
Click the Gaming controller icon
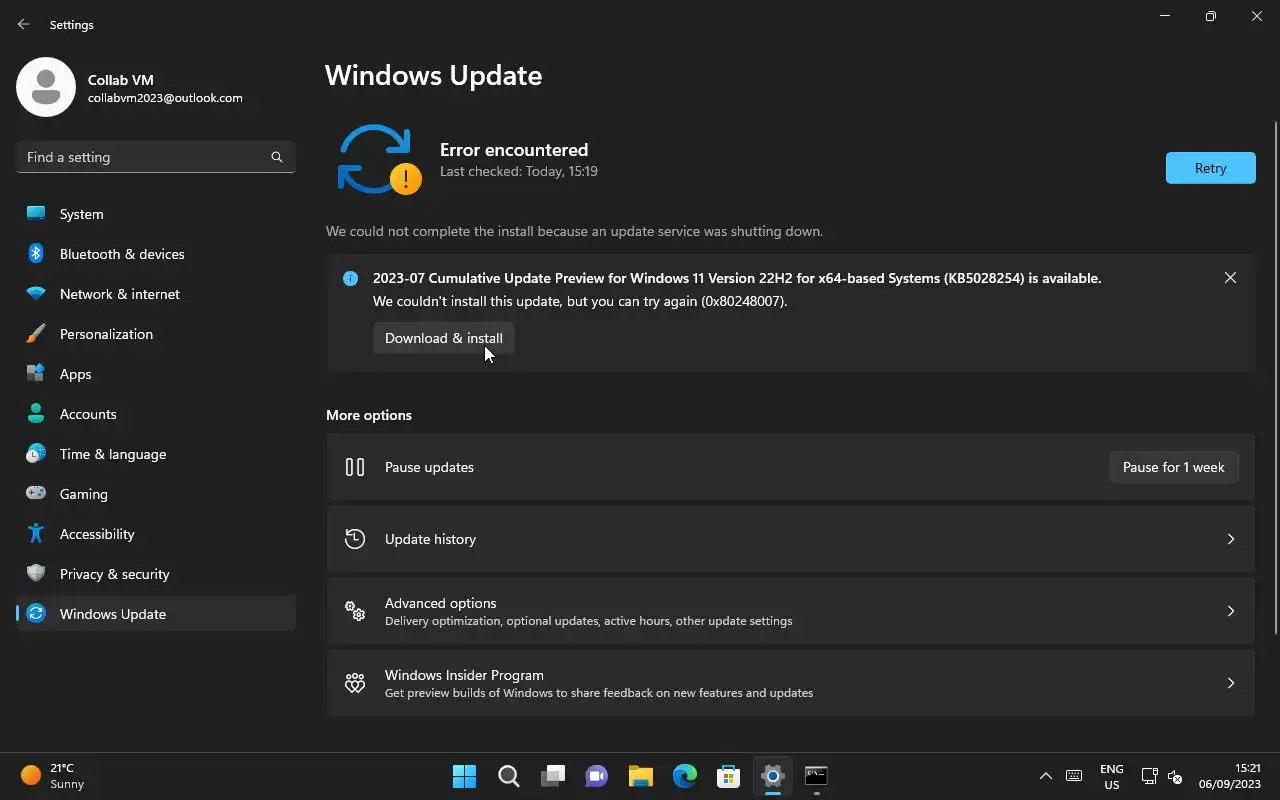click(x=36, y=493)
